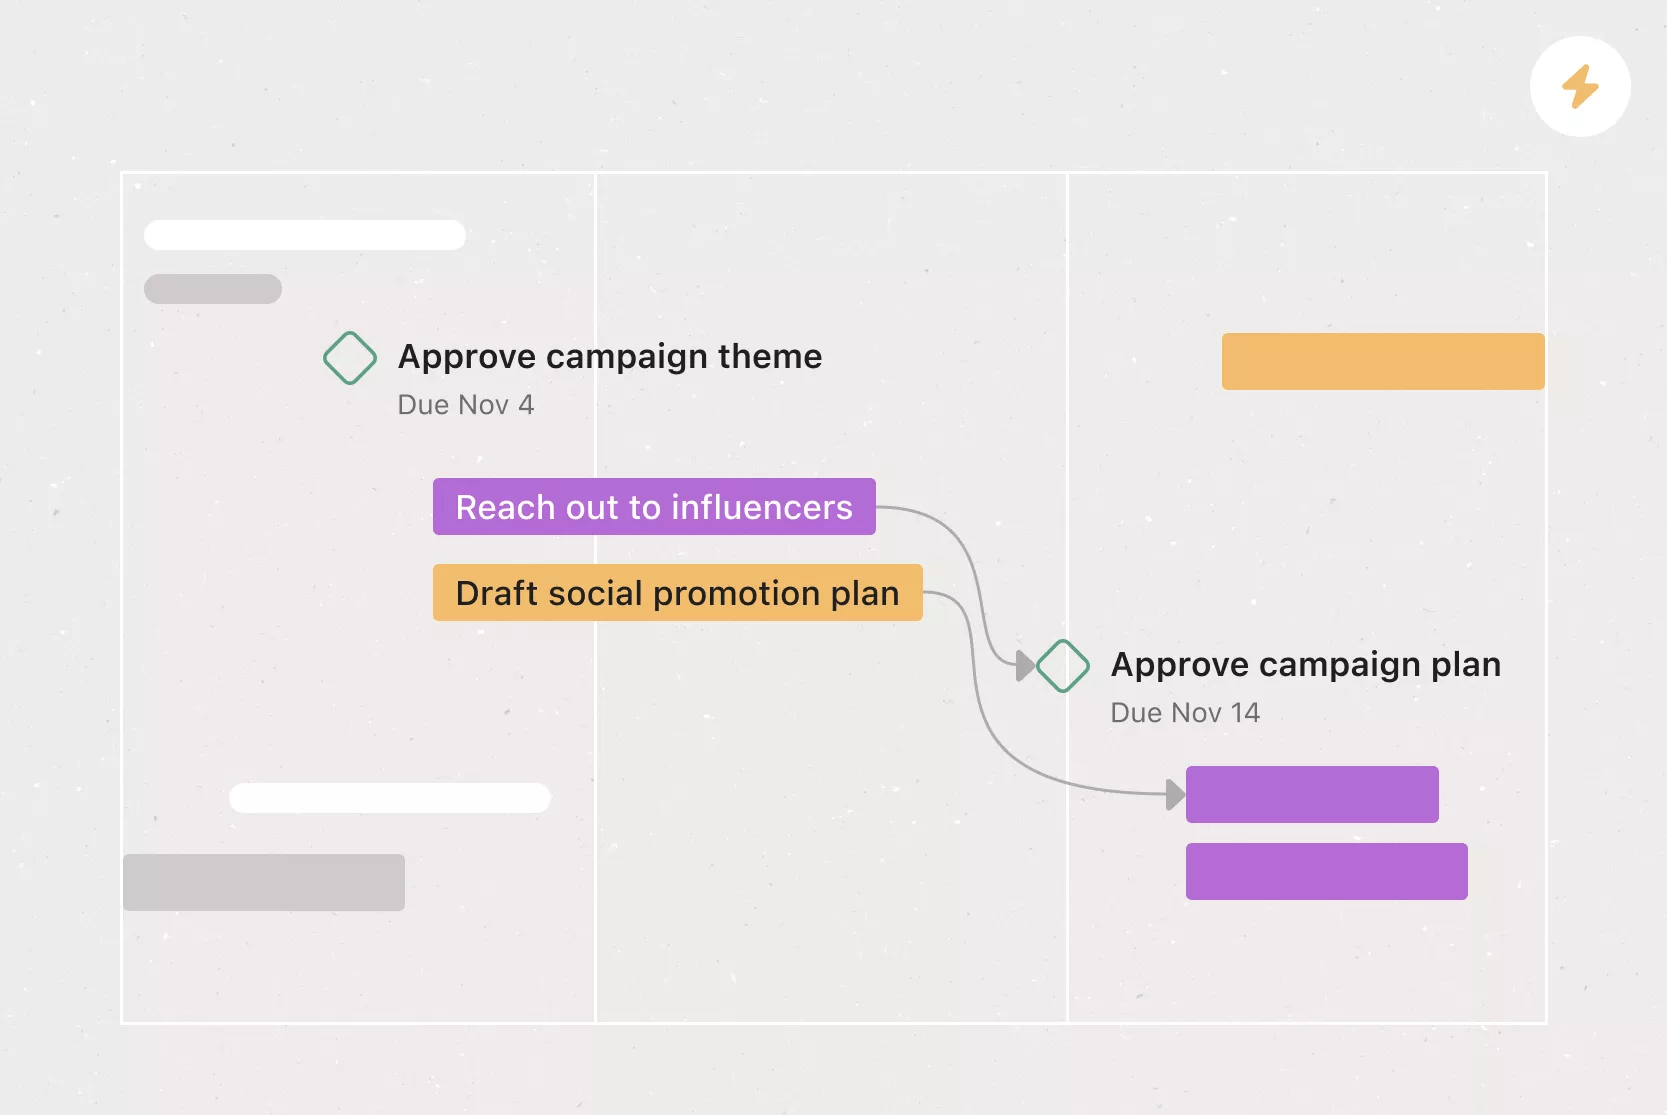
Task: Select the Approve campaign theme milestone diamond
Action: [x=350, y=358]
